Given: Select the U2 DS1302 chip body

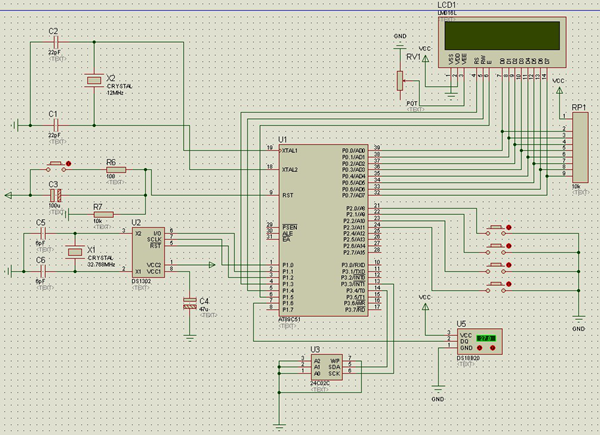Looking at the screenshot, I should click(148, 253).
